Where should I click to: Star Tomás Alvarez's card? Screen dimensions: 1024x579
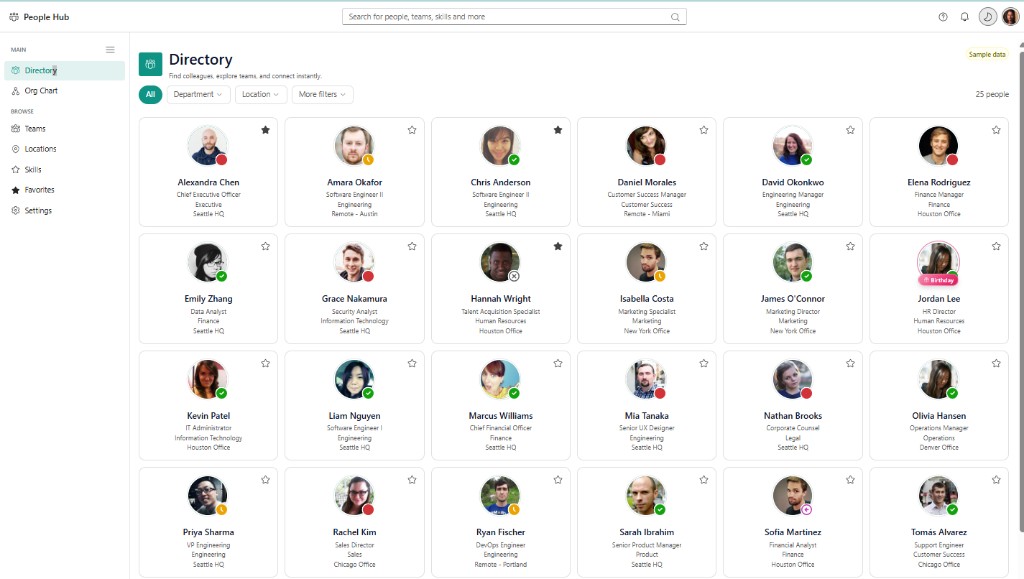(996, 480)
